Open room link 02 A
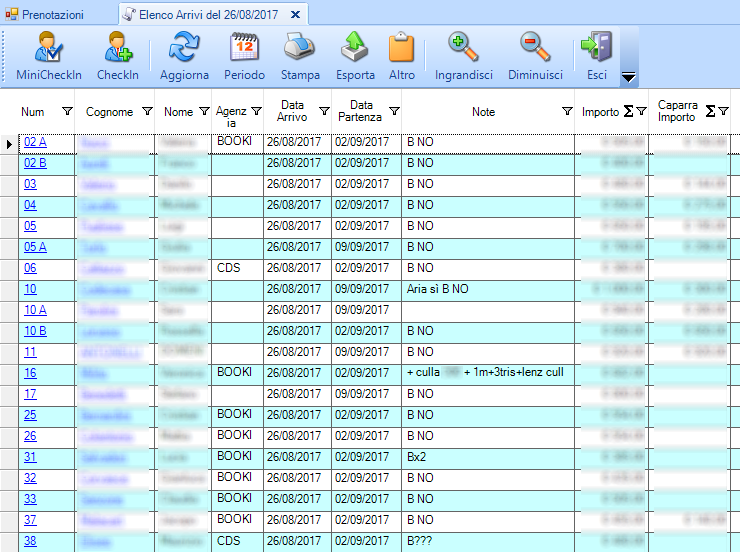Screen dimensions: 740x552 coord(35,143)
